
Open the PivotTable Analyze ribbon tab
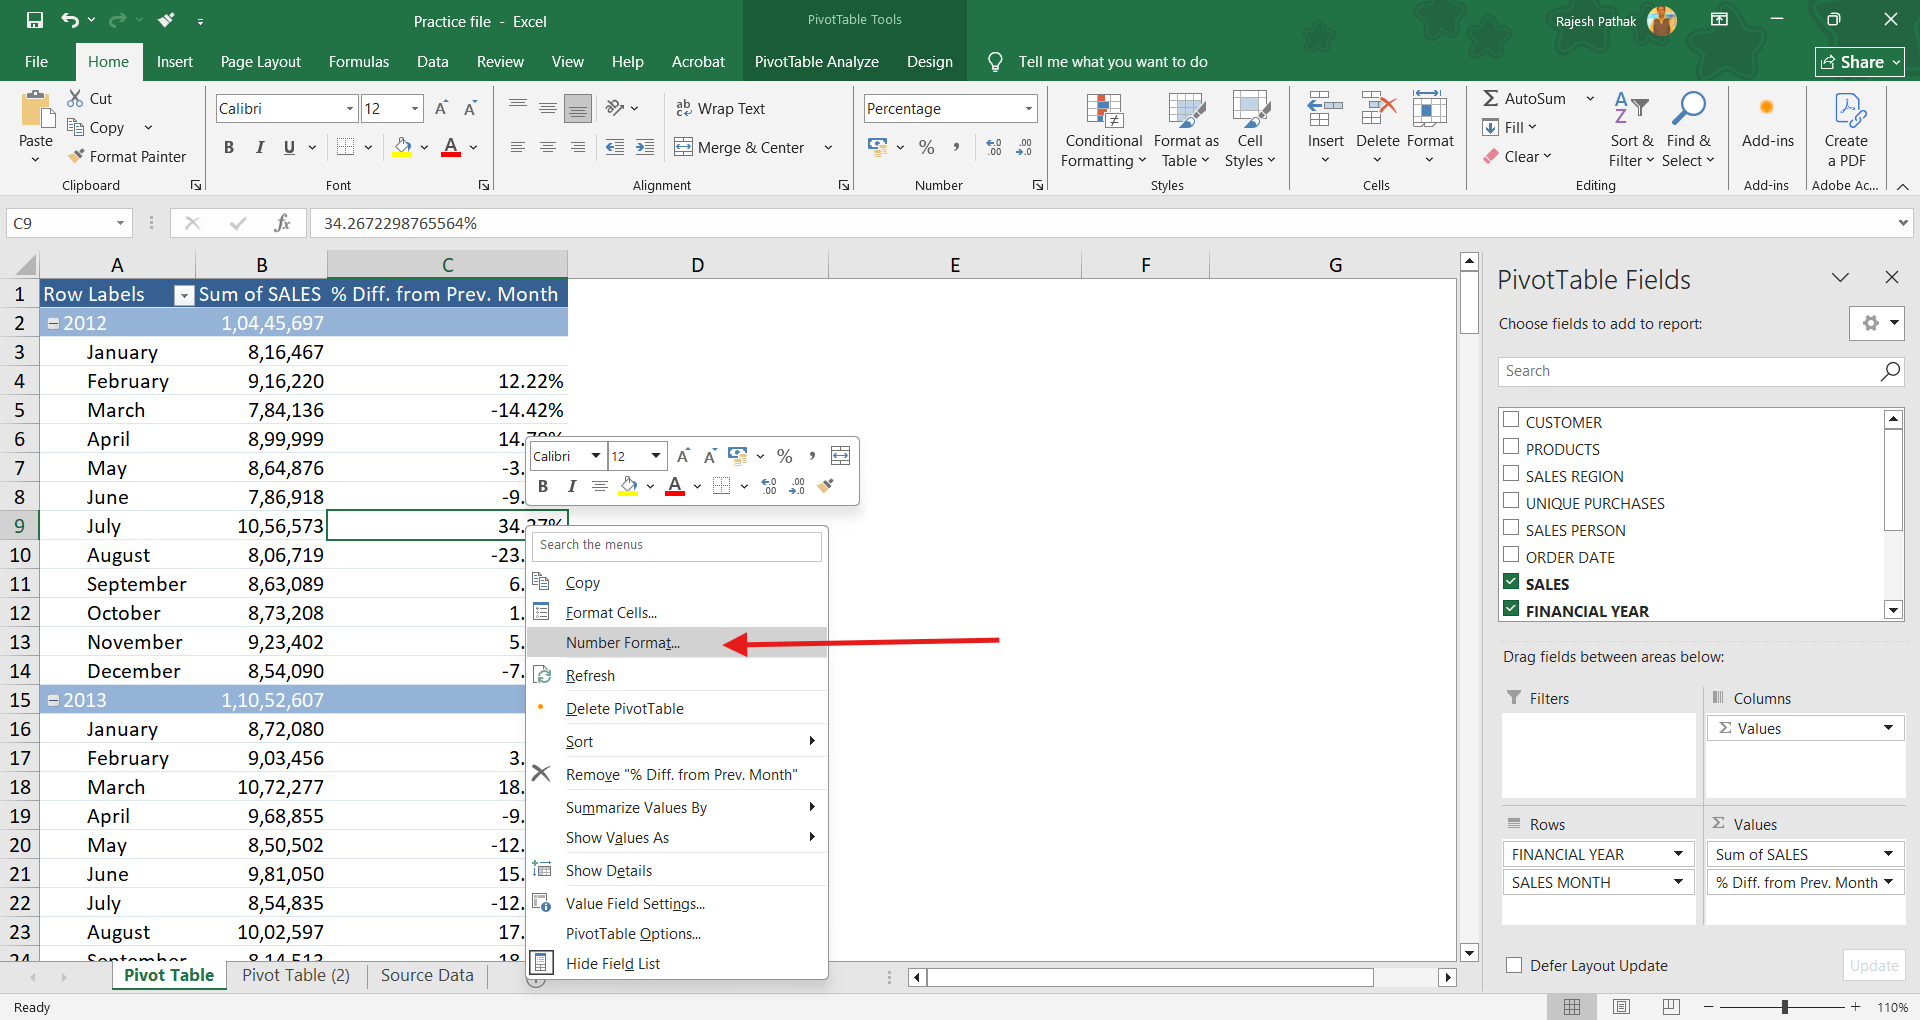(816, 62)
